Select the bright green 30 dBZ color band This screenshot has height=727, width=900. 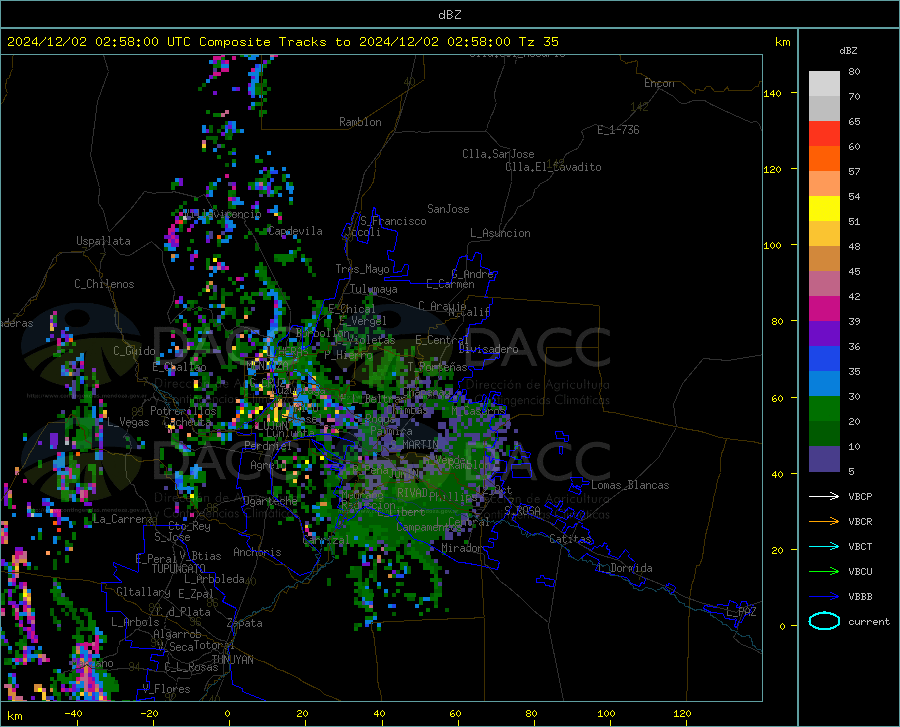click(x=824, y=409)
